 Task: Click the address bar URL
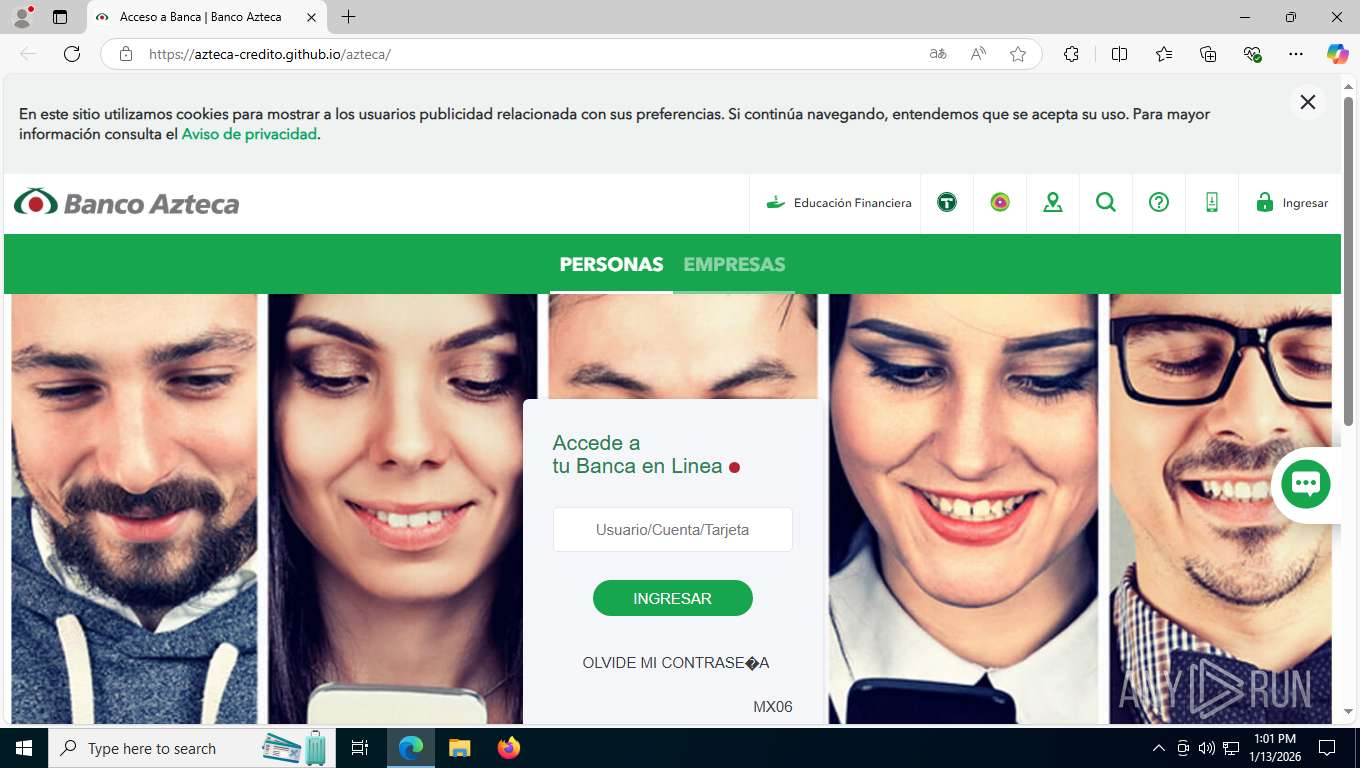pos(269,54)
